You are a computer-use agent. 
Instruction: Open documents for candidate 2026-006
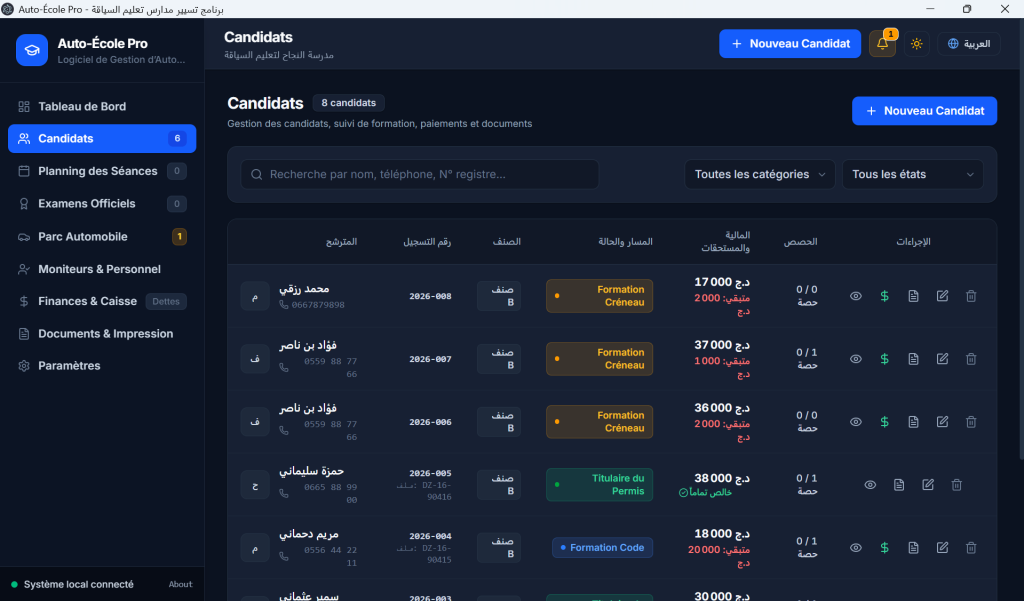tap(913, 422)
